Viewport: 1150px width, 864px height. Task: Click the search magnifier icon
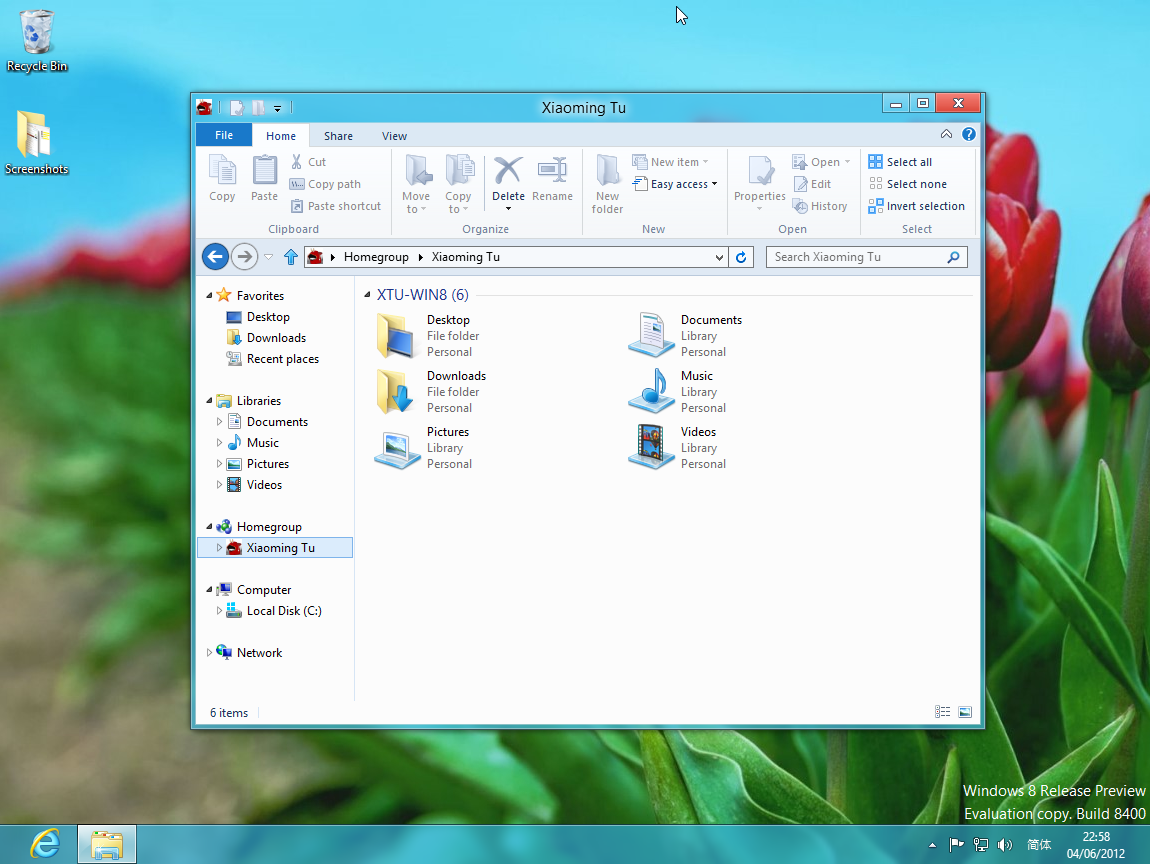click(953, 257)
